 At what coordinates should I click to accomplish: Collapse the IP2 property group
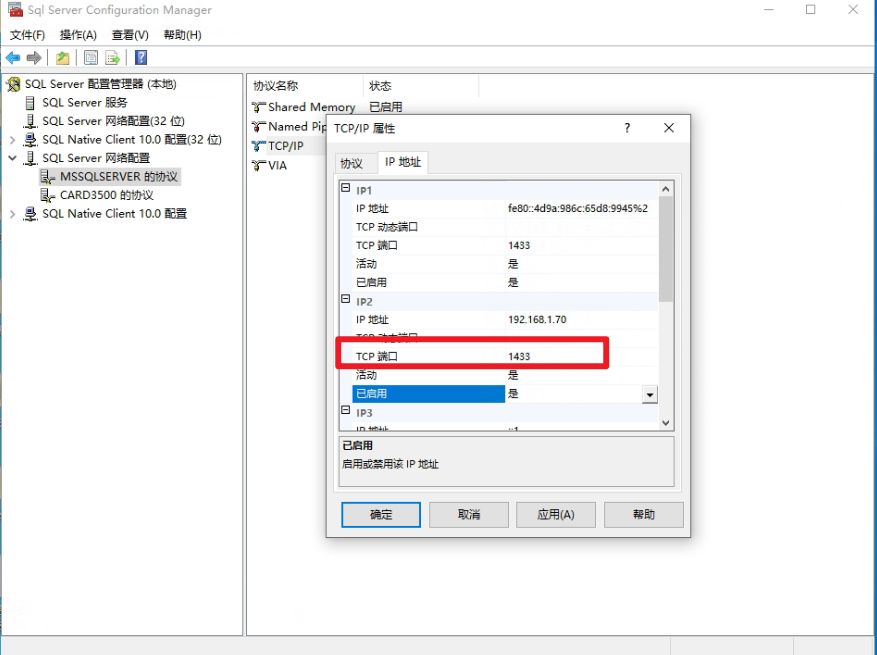click(x=346, y=300)
